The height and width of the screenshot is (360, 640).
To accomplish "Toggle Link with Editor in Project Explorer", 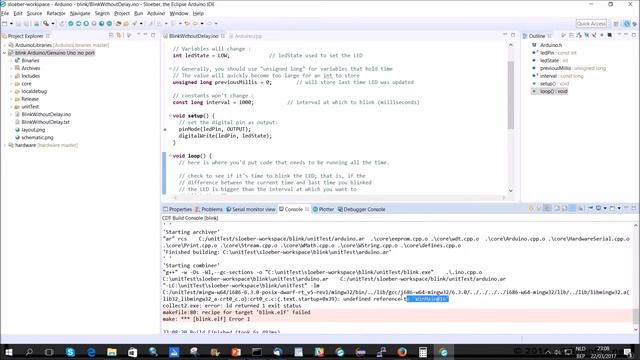I will 119,36.
